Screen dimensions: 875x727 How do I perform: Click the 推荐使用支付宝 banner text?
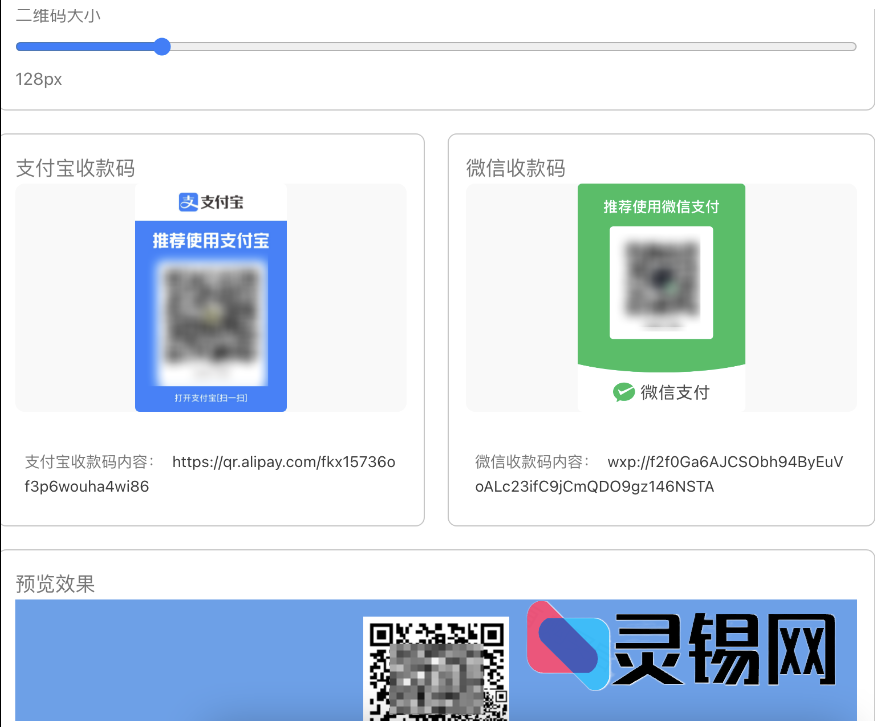point(211,240)
